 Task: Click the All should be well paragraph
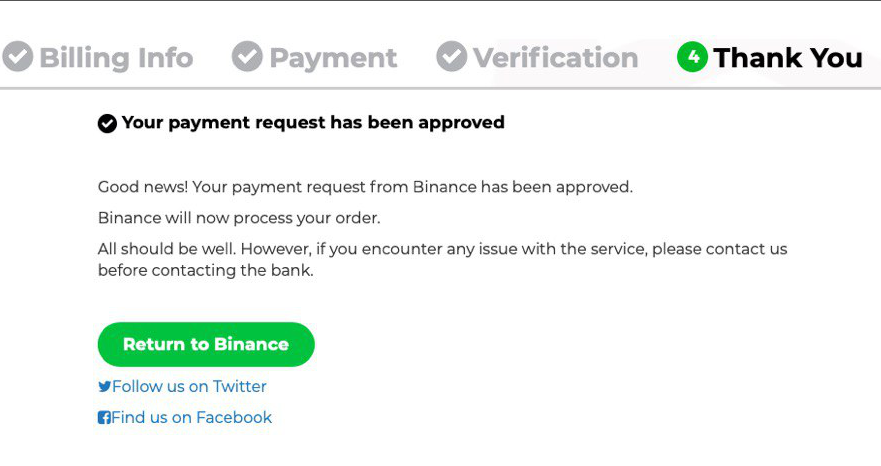pyautogui.click(x=440, y=259)
